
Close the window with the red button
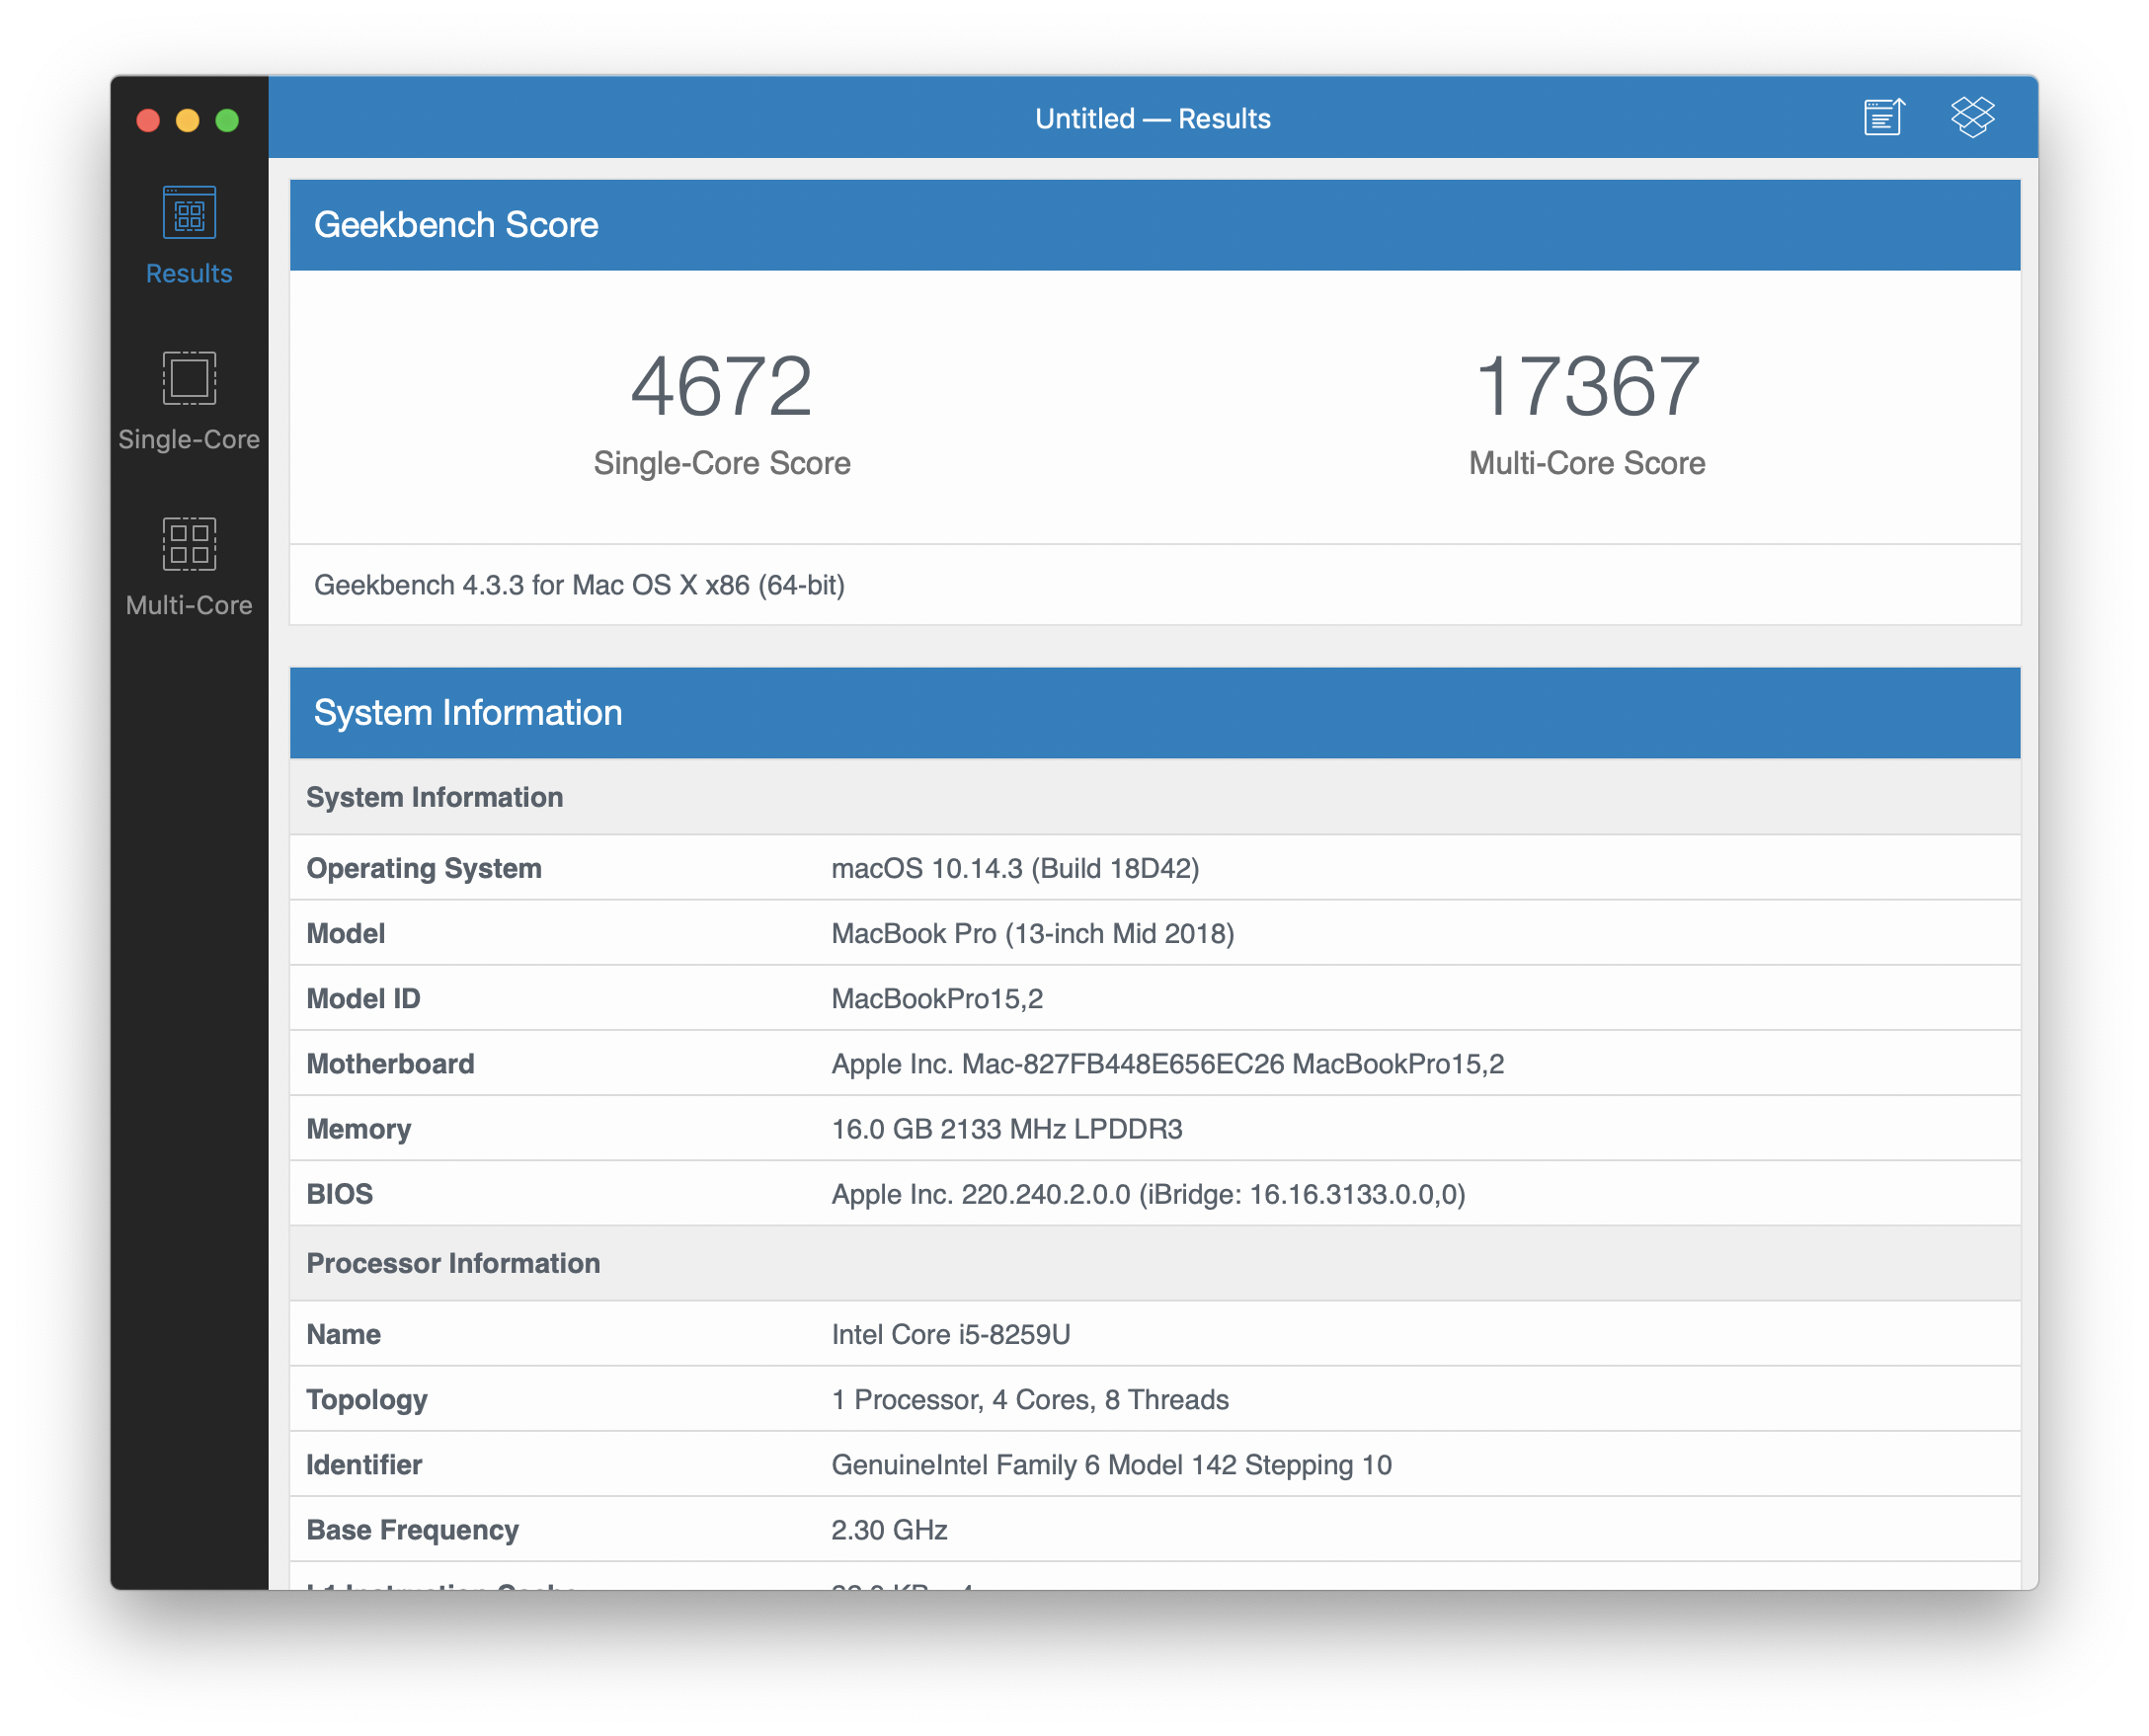pyautogui.click(x=148, y=120)
